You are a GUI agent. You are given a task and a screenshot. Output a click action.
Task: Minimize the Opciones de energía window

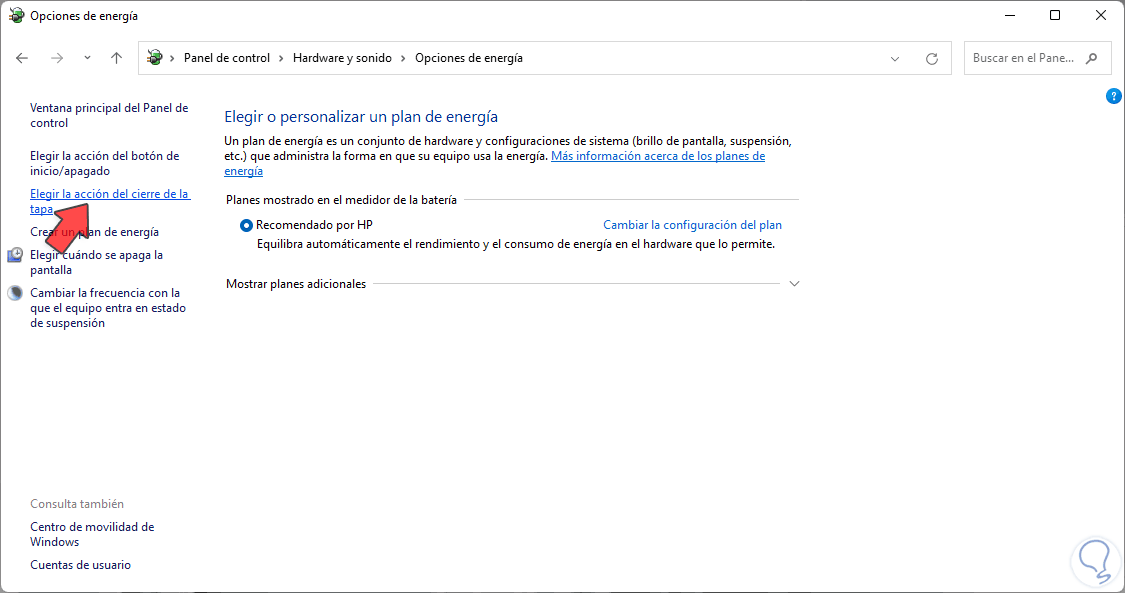click(1010, 15)
